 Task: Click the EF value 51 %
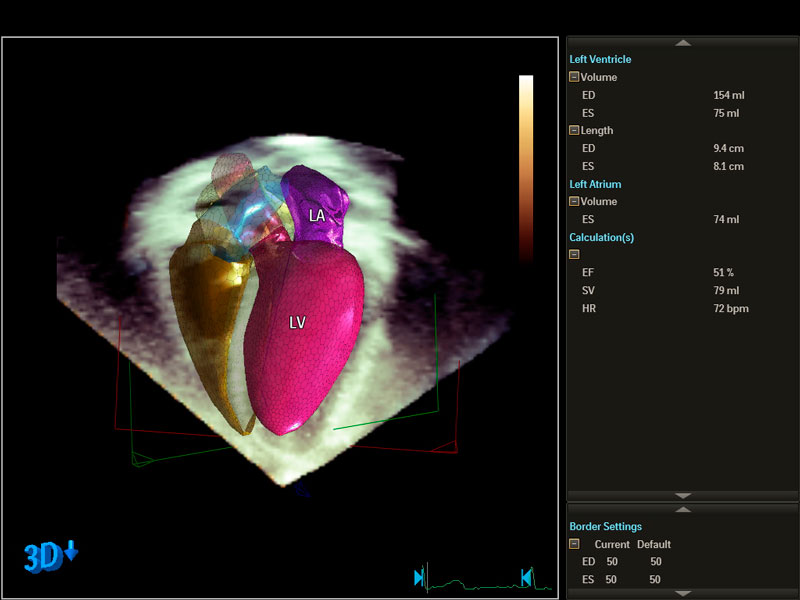pos(723,272)
